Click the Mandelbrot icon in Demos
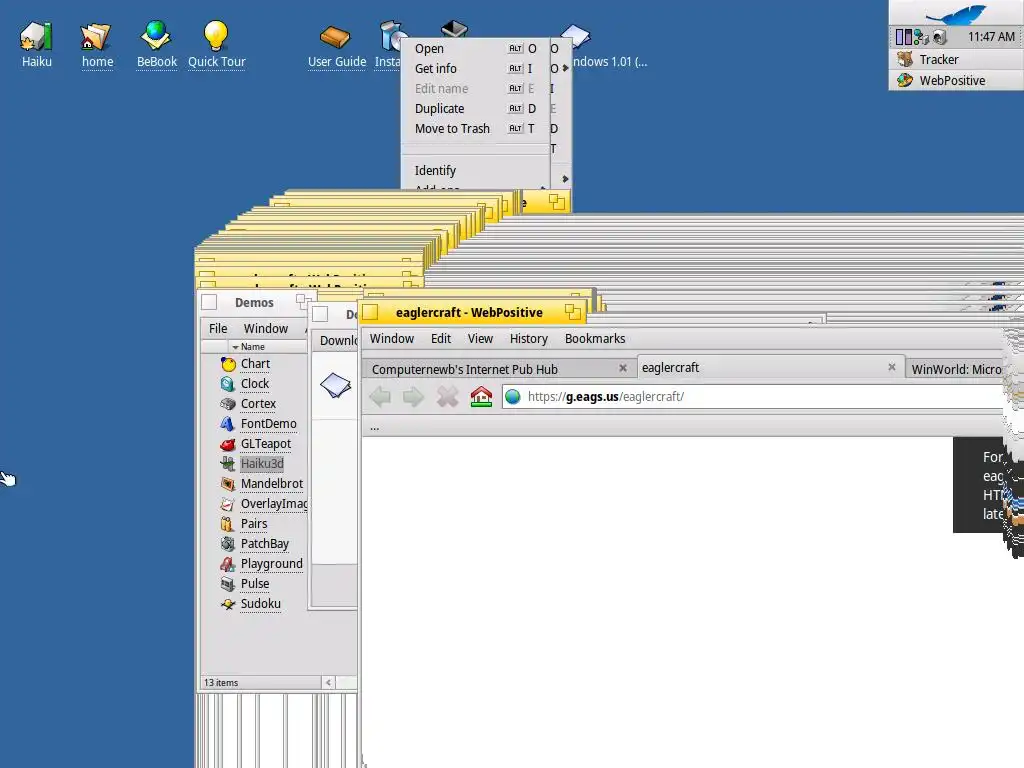The image size is (1024, 768). tap(228, 484)
